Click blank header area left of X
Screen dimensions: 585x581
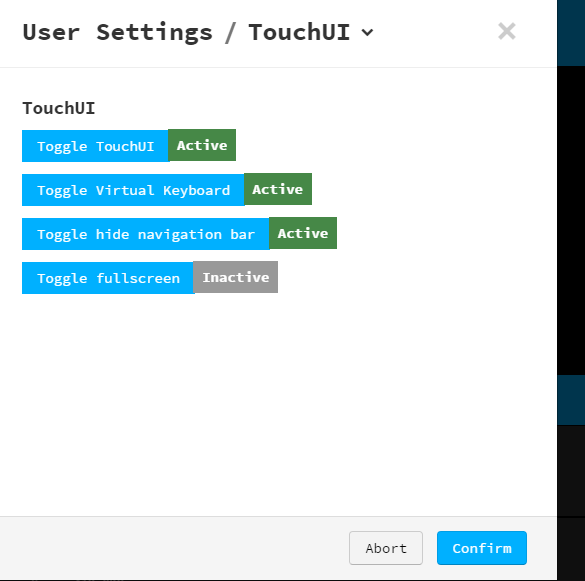[x=435, y=32]
